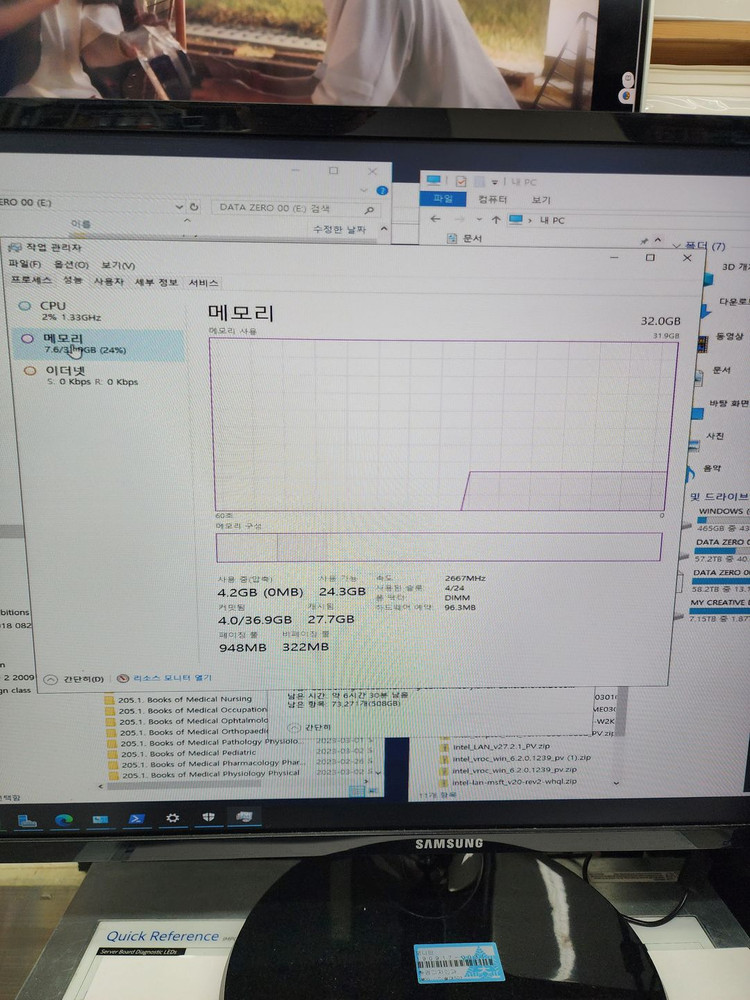Select the 메모리 performance item

(99, 344)
